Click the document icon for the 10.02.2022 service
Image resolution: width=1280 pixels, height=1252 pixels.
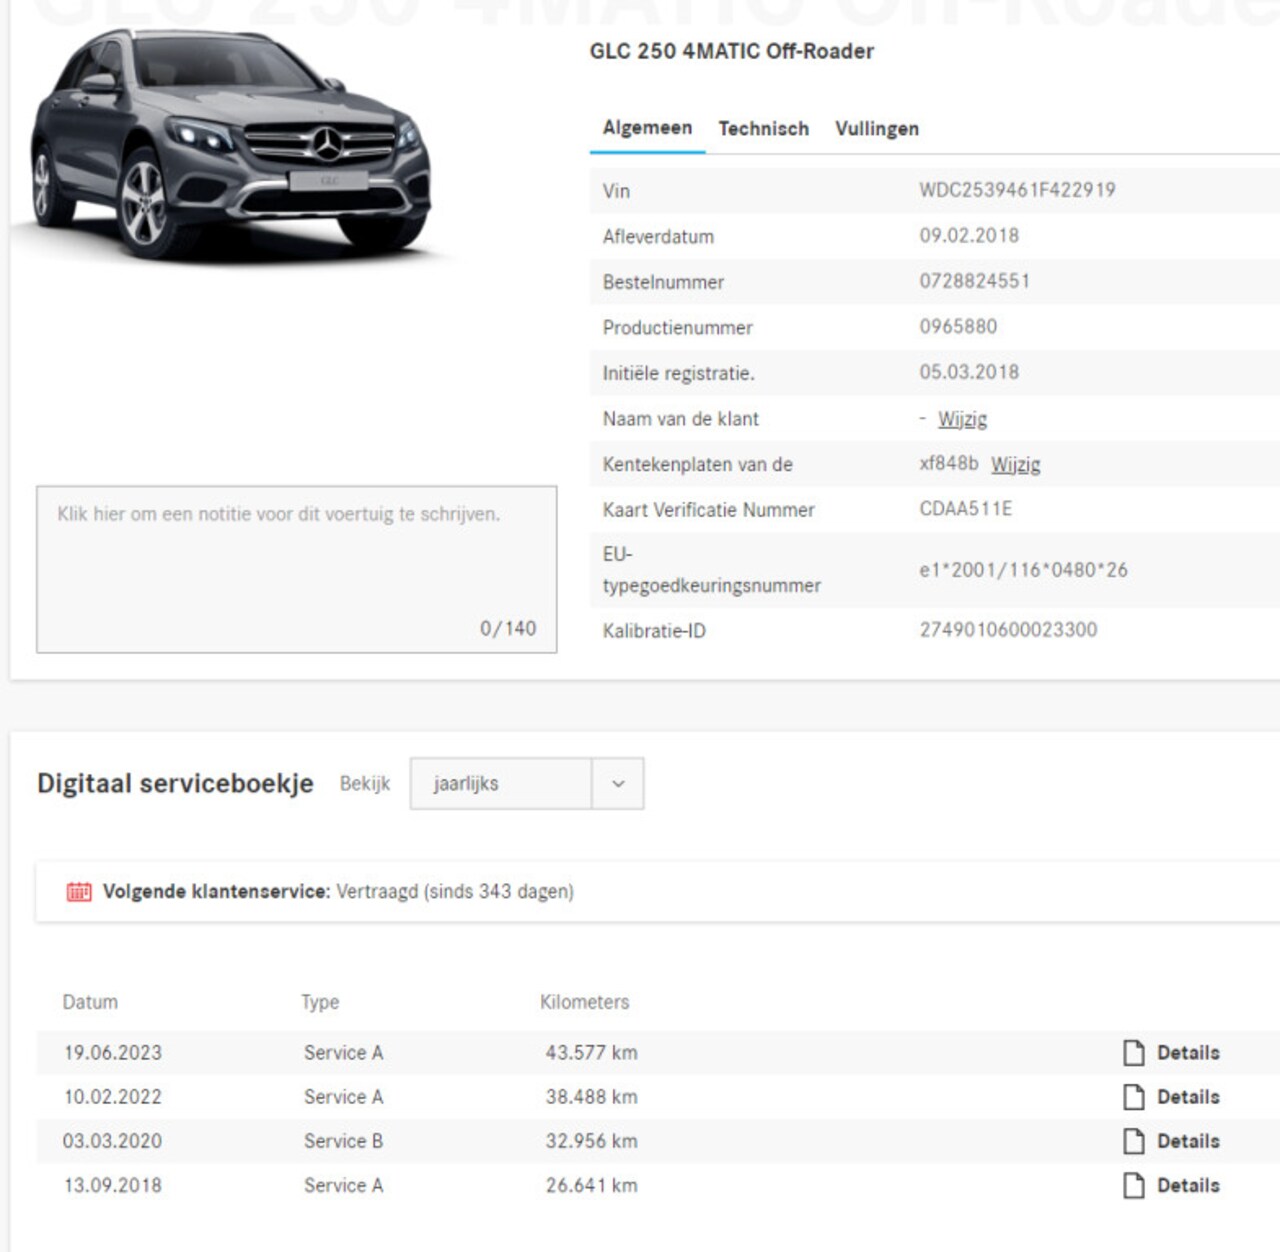coord(1133,1097)
